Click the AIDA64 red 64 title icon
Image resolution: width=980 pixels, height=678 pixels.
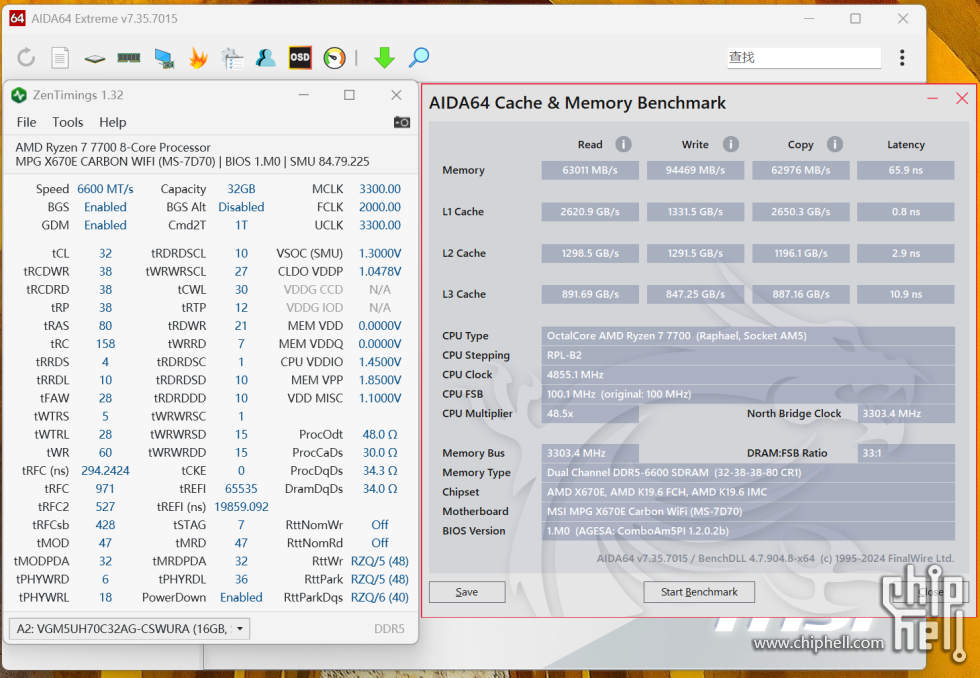17,18
